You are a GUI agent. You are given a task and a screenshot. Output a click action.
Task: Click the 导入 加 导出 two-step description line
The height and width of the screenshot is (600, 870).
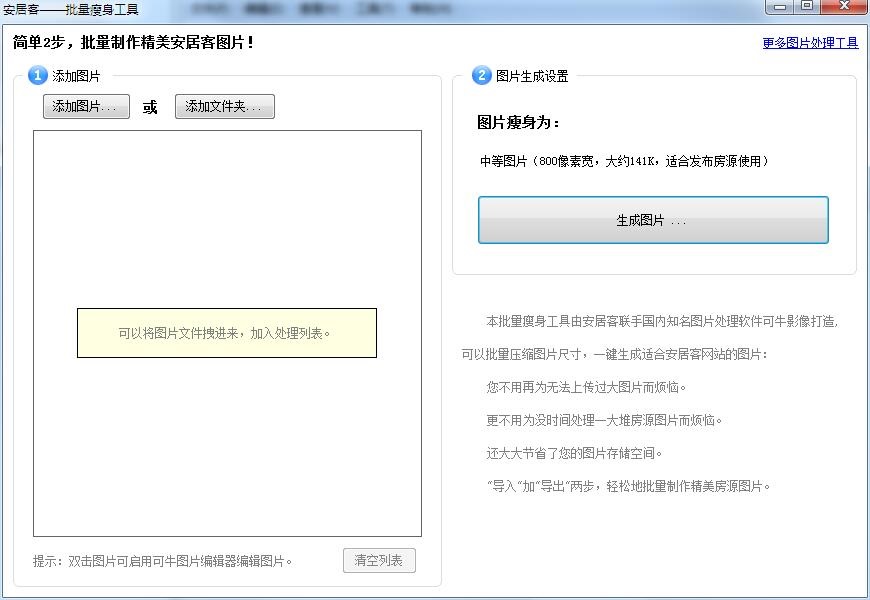(629, 486)
